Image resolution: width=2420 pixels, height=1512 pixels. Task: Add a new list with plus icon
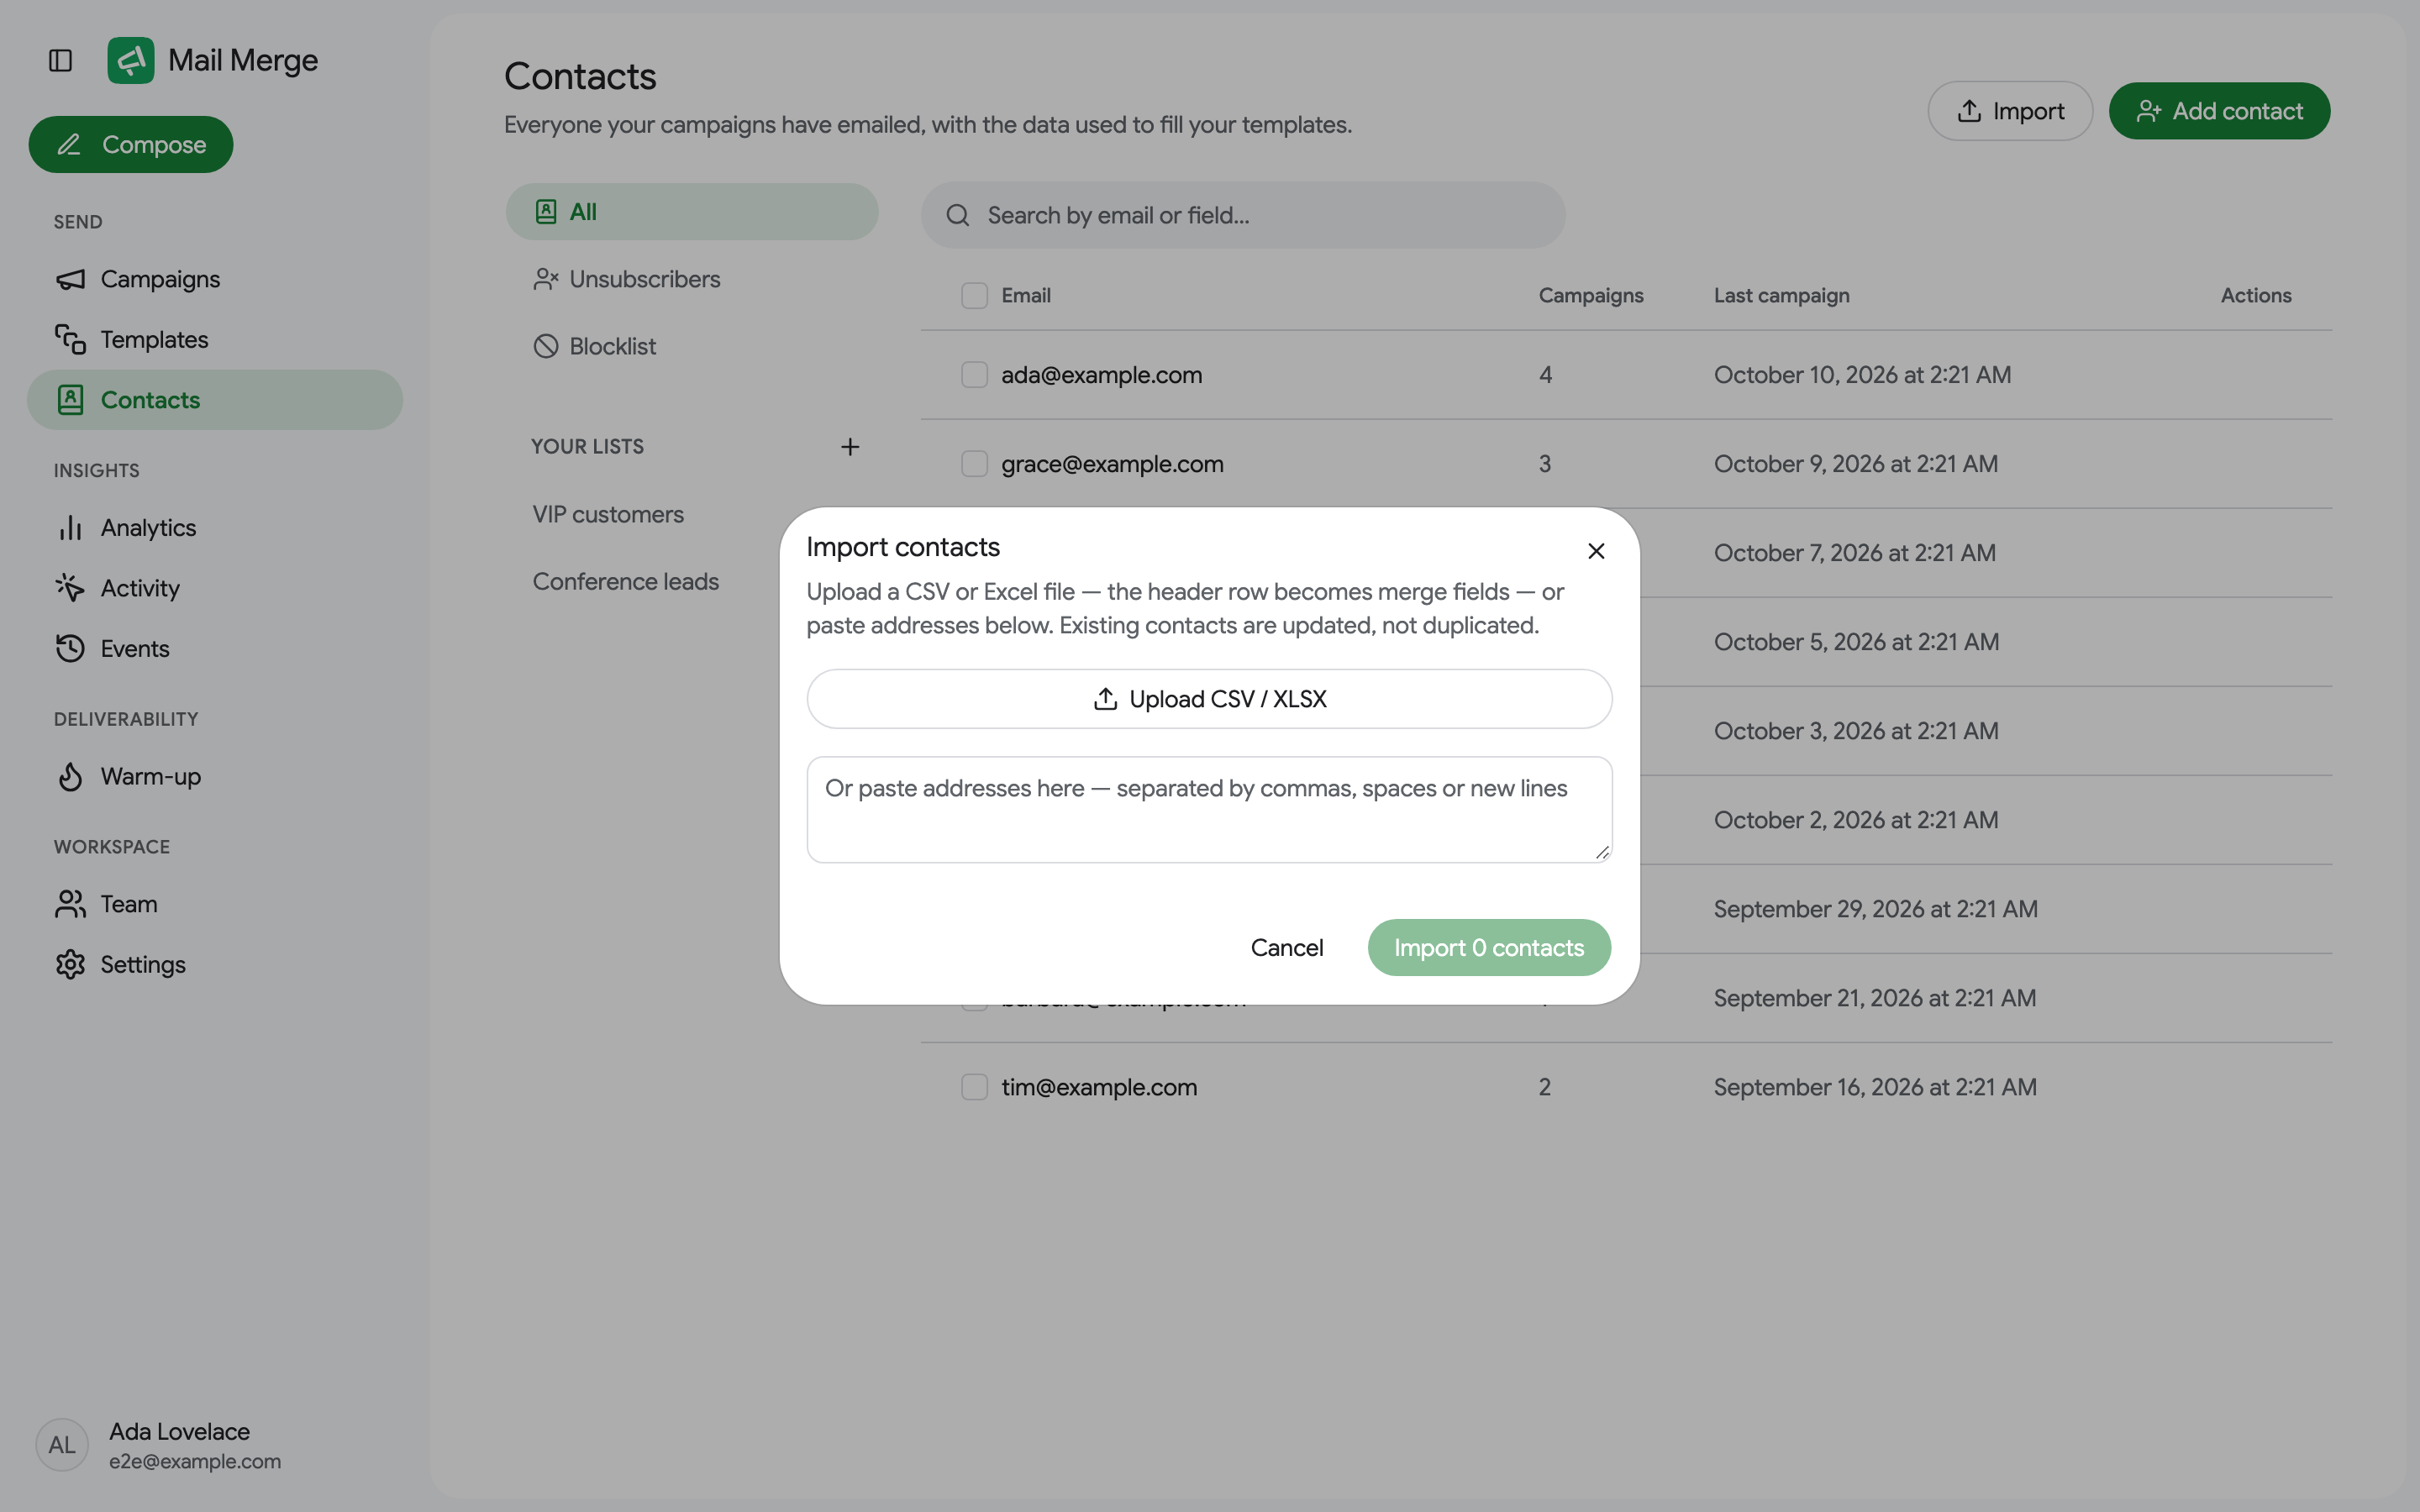point(850,447)
